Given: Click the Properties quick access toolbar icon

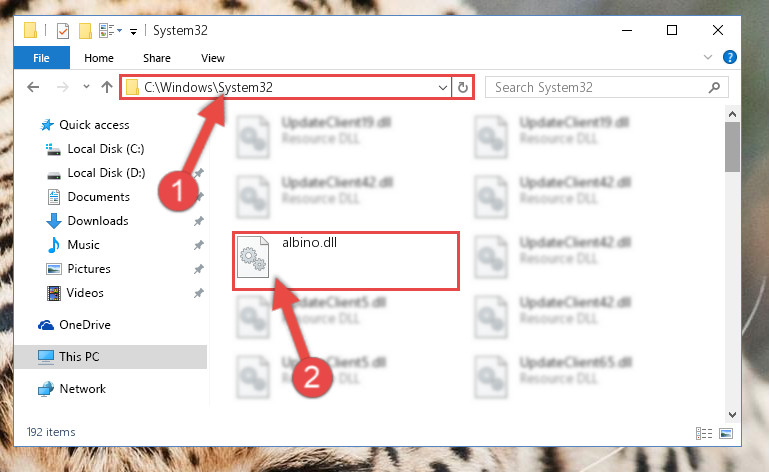Looking at the screenshot, I should click(x=63, y=31).
